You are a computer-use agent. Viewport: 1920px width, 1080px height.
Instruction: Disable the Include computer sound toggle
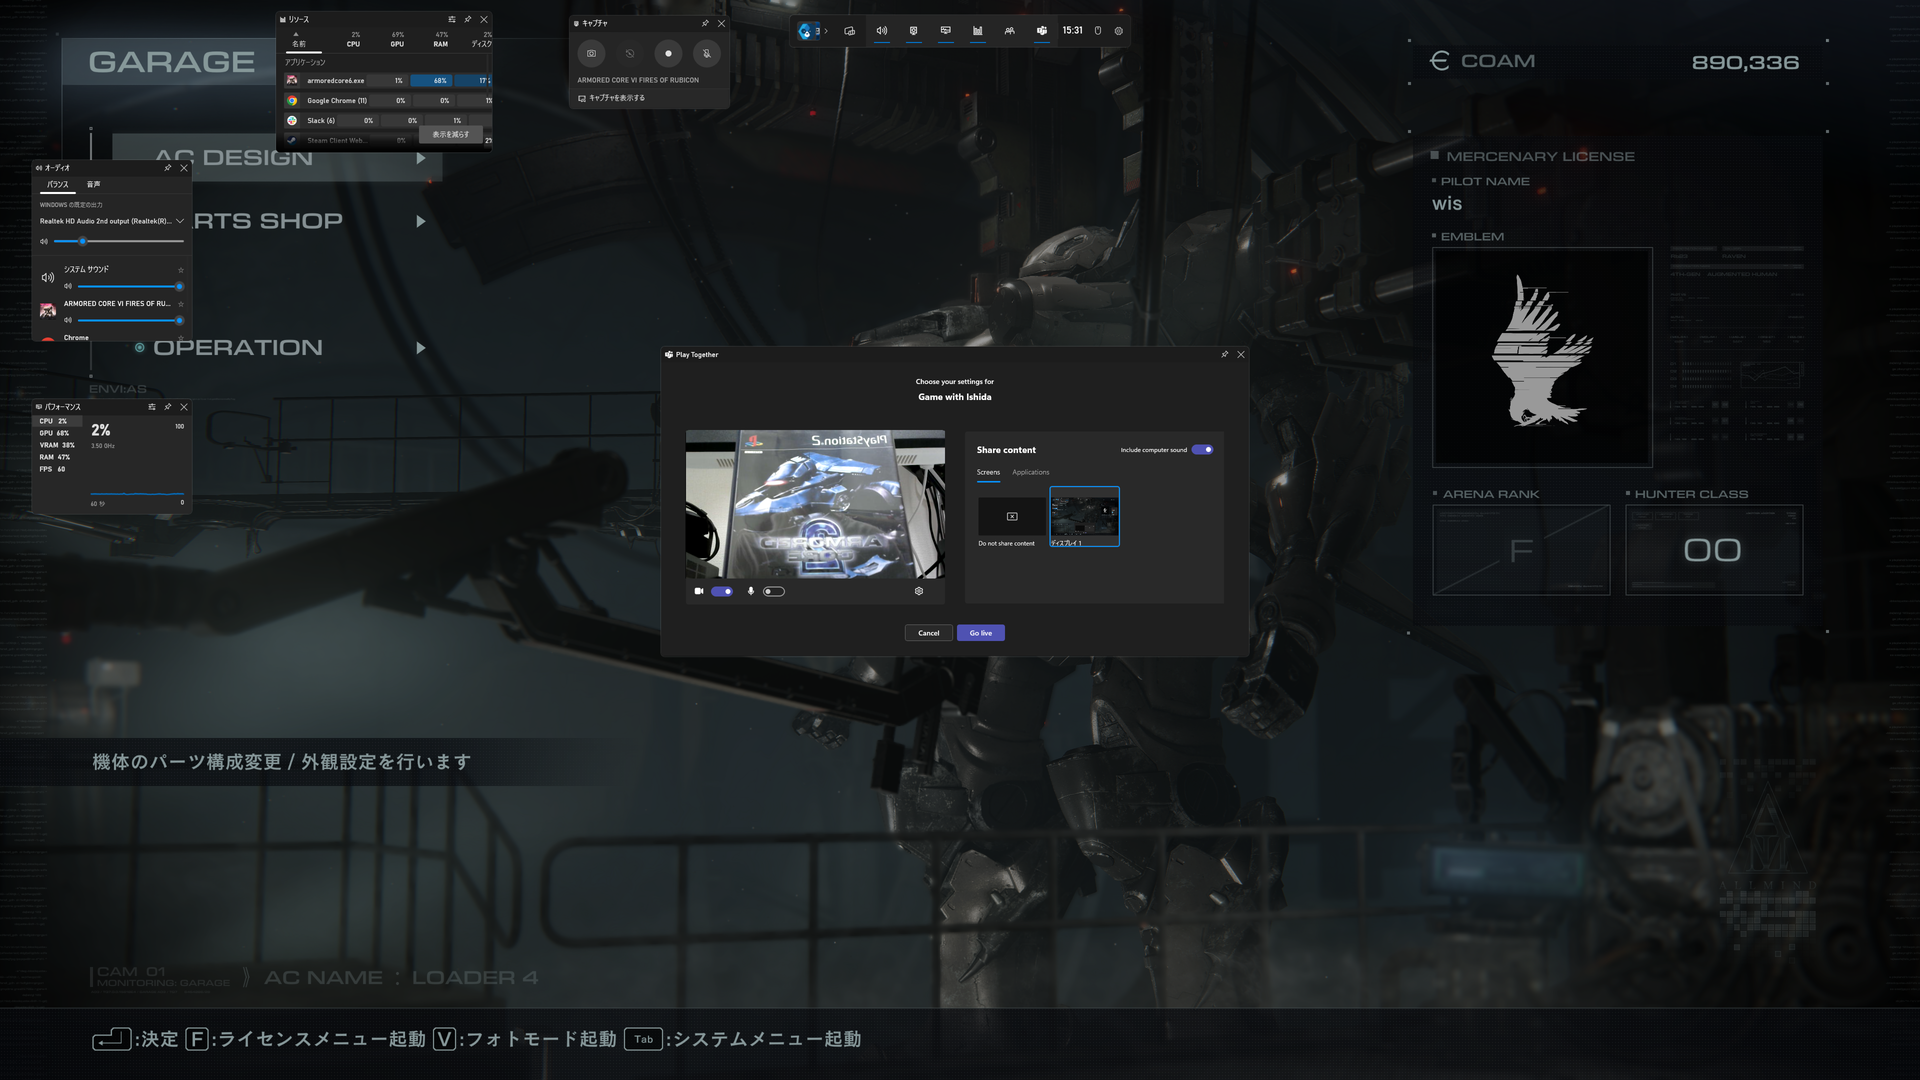click(1202, 450)
